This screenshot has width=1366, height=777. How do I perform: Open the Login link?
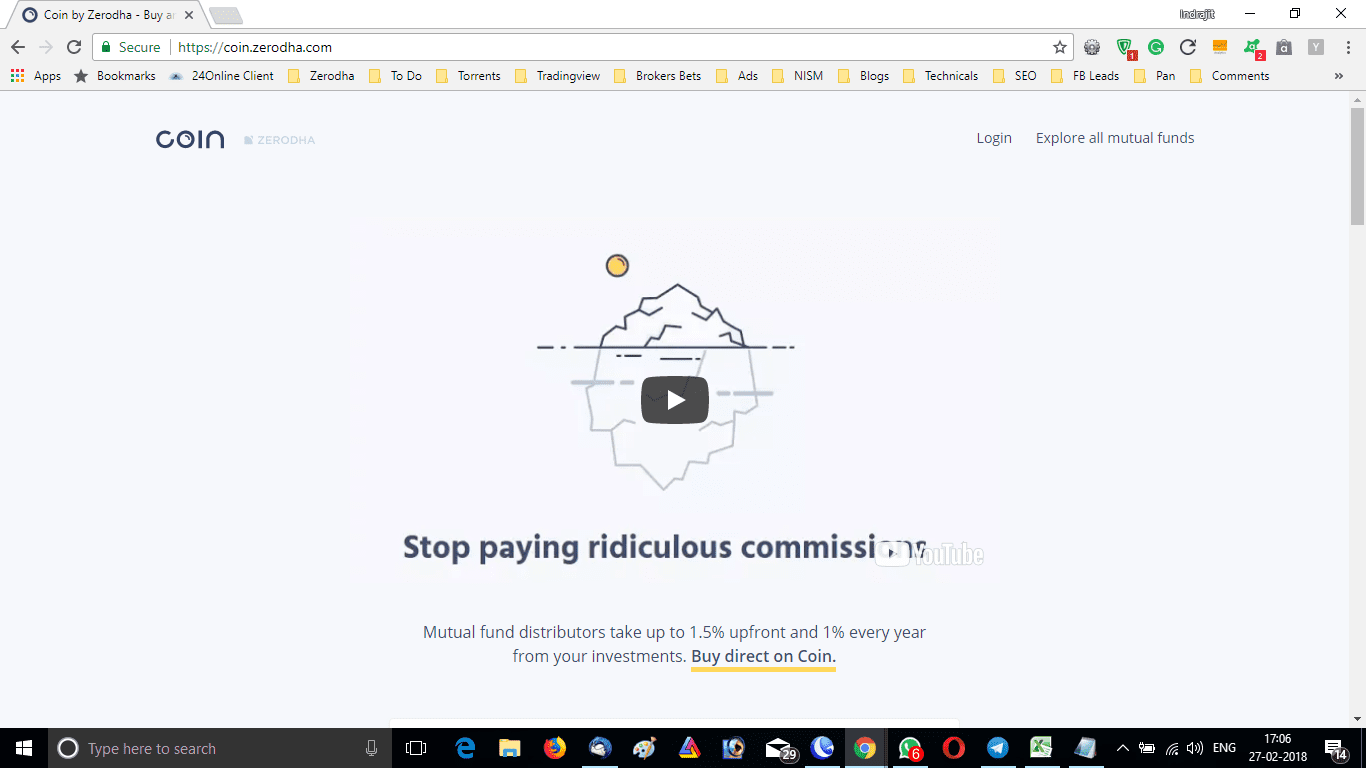tap(994, 138)
